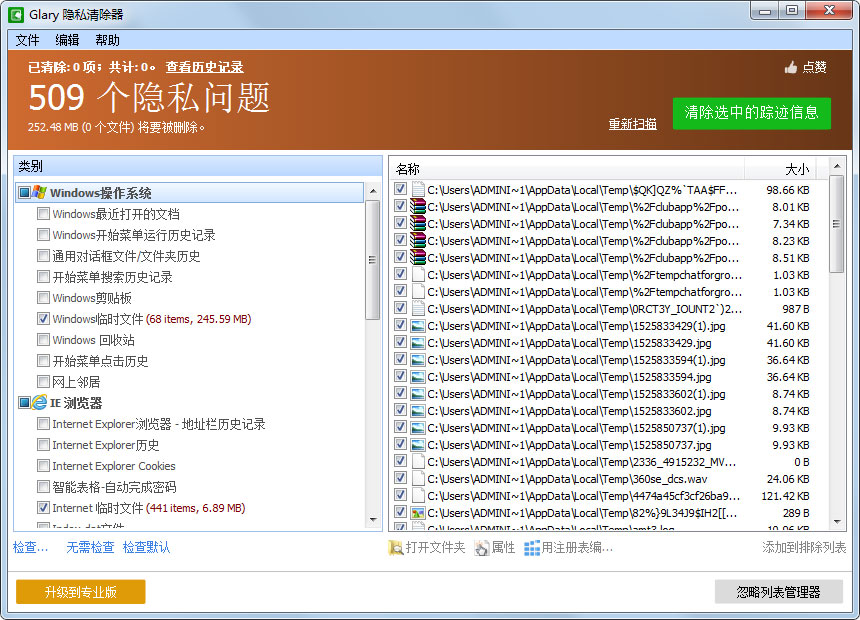Click archive icon of 7.34 KB clubapp file
This screenshot has width=860, height=620.
pyautogui.click(x=418, y=224)
